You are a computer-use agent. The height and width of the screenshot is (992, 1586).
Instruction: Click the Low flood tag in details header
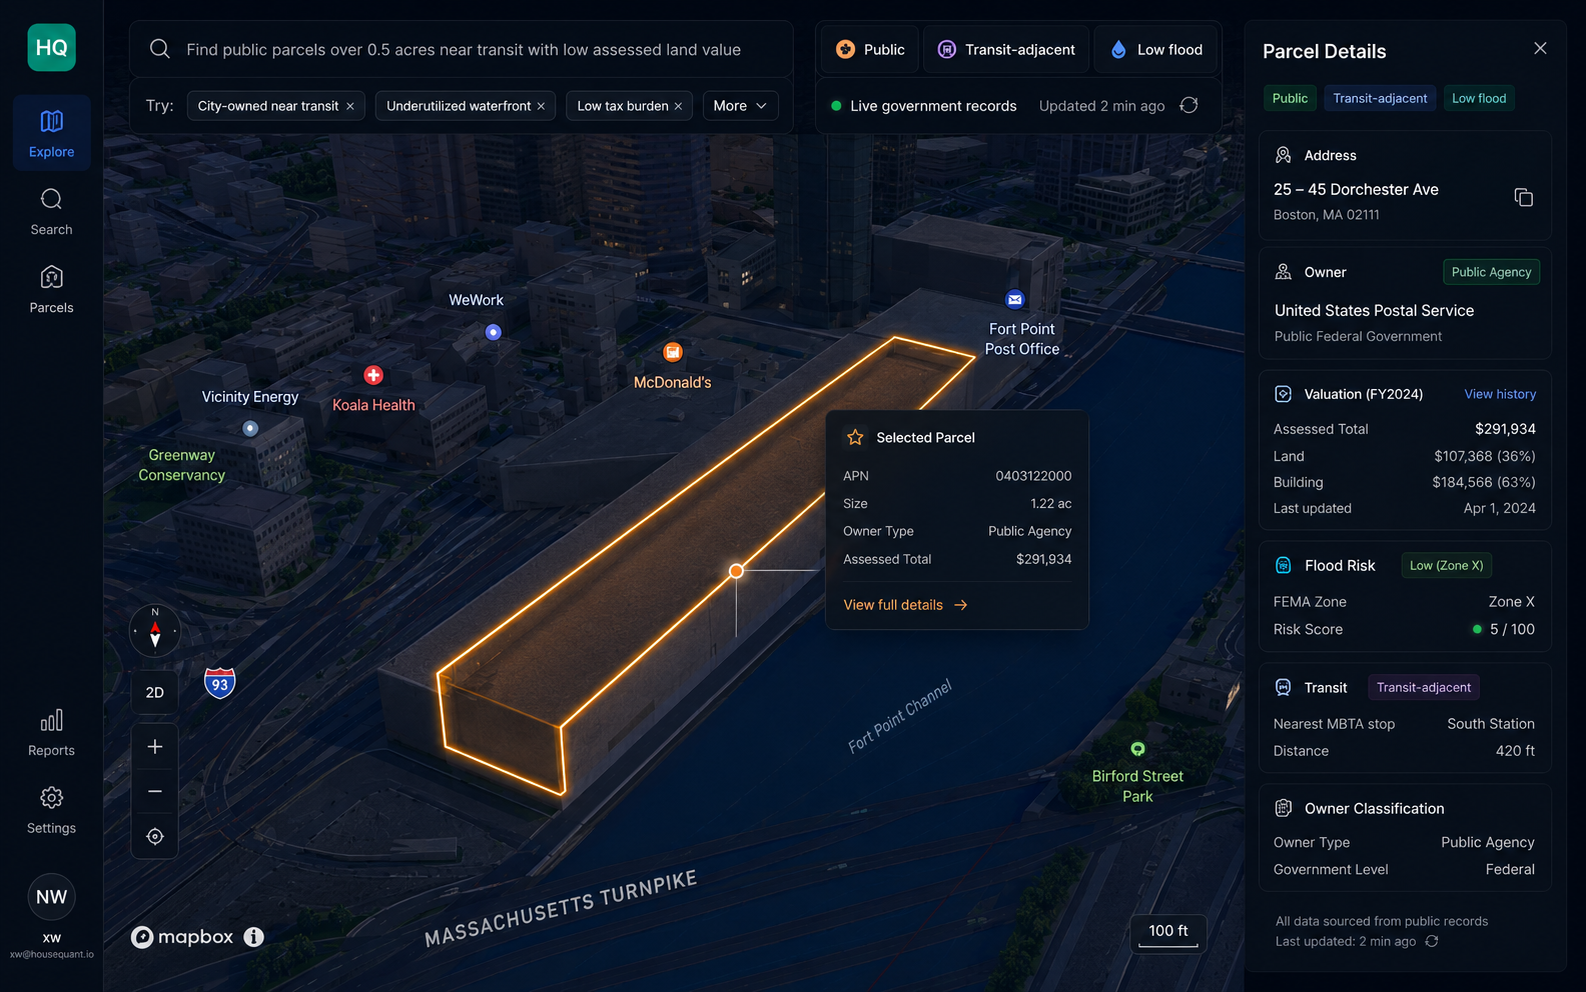click(x=1479, y=98)
